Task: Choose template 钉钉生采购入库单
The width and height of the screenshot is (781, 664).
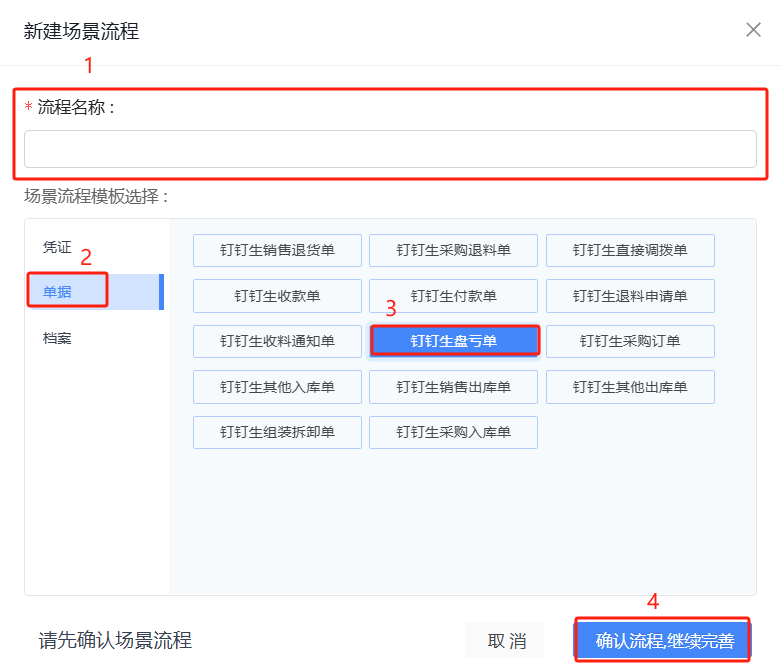Action: [x=453, y=432]
